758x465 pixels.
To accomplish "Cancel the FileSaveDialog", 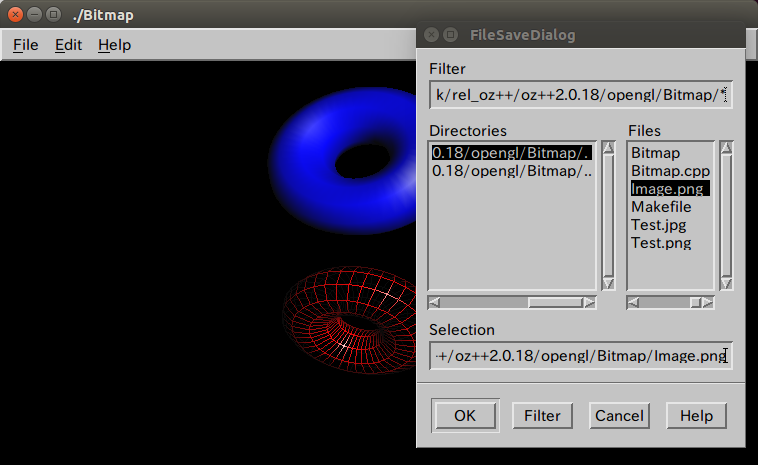I will click(x=619, y=416).
